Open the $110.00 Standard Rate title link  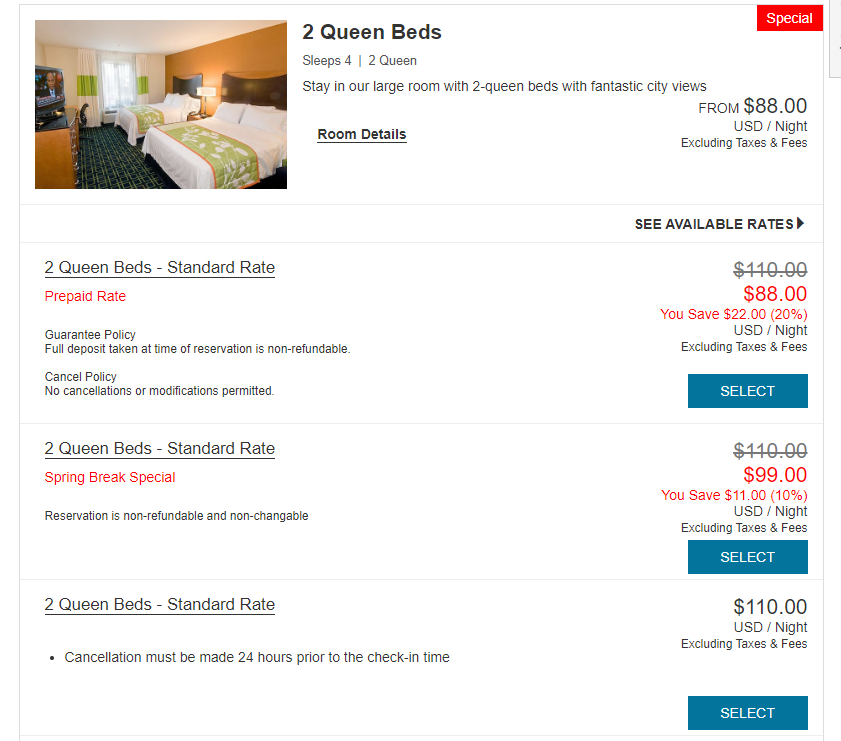160,604
